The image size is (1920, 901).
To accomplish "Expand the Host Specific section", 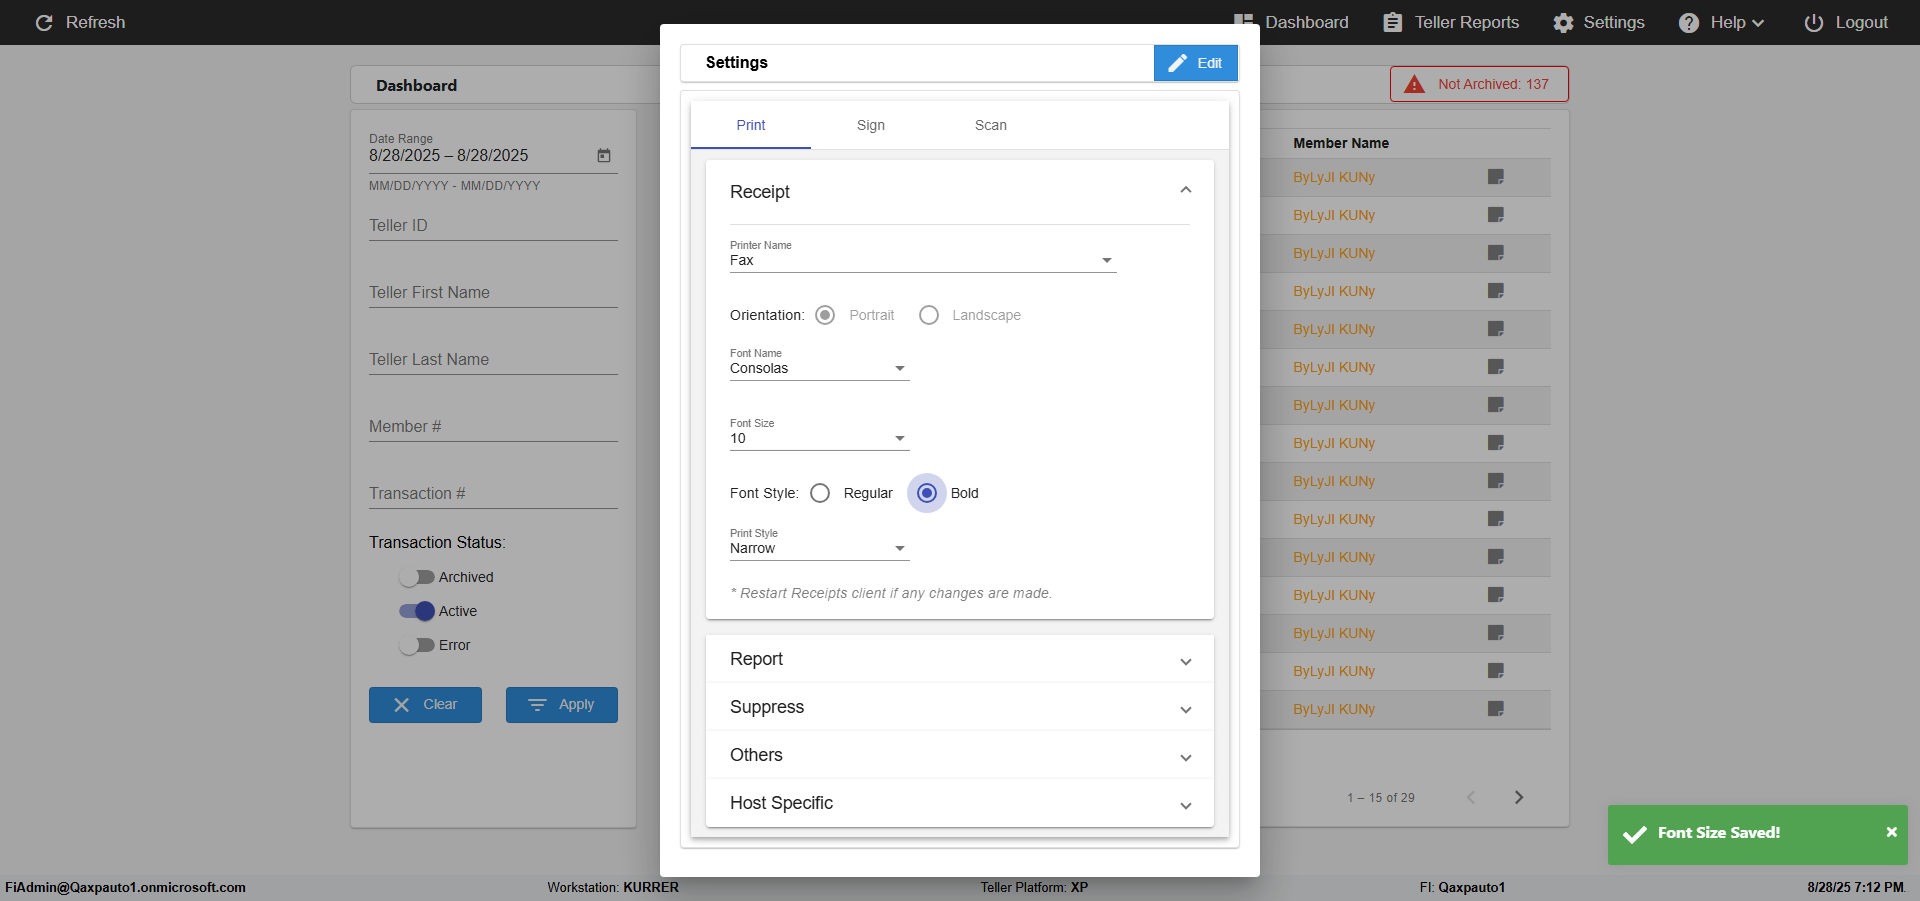I will point(960,803).
